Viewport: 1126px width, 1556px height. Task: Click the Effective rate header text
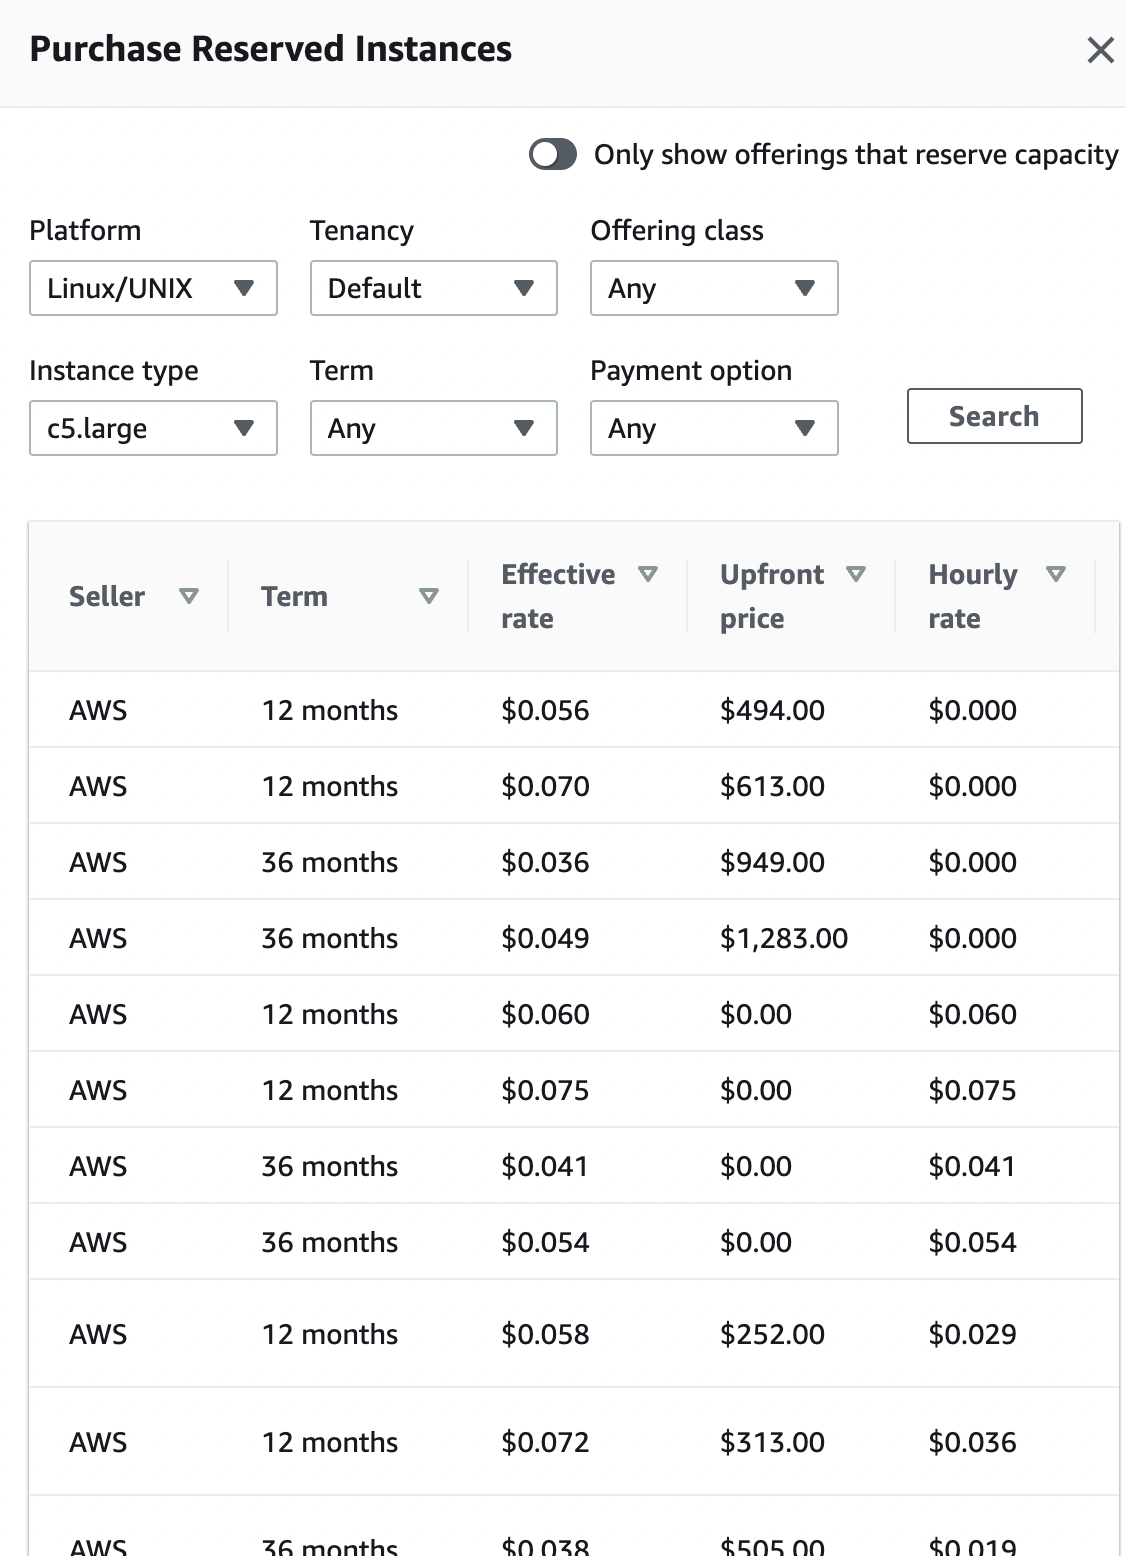pos(558,596)
